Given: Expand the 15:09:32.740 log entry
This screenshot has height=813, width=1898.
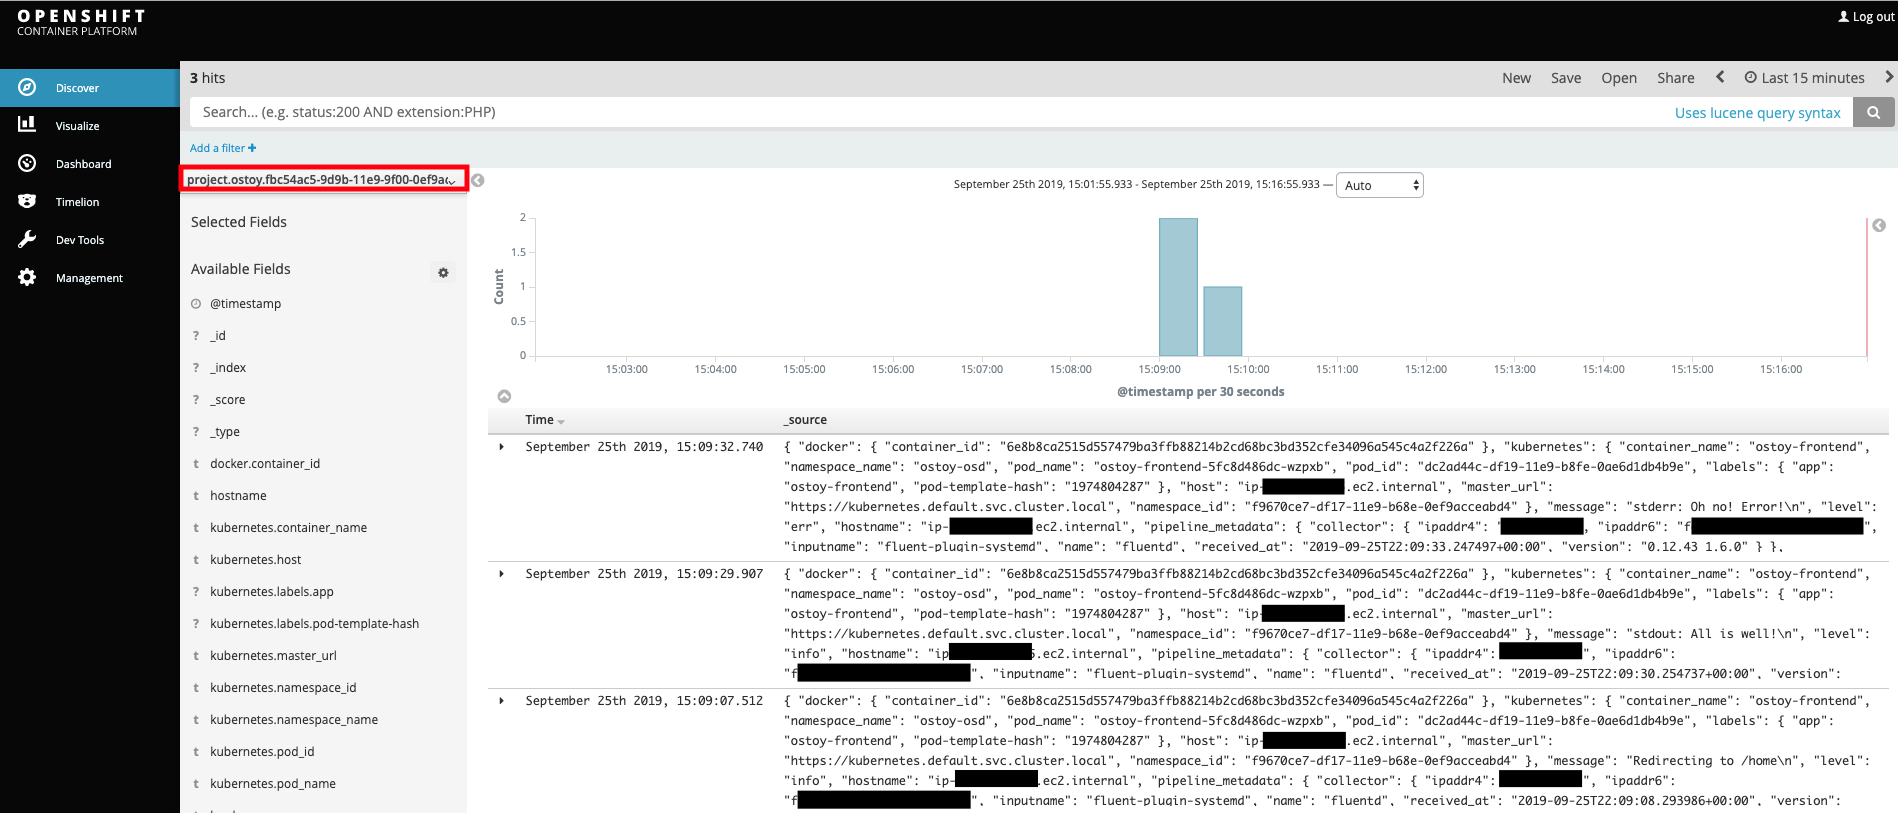Looking at the screenshot, I should 502,447.
